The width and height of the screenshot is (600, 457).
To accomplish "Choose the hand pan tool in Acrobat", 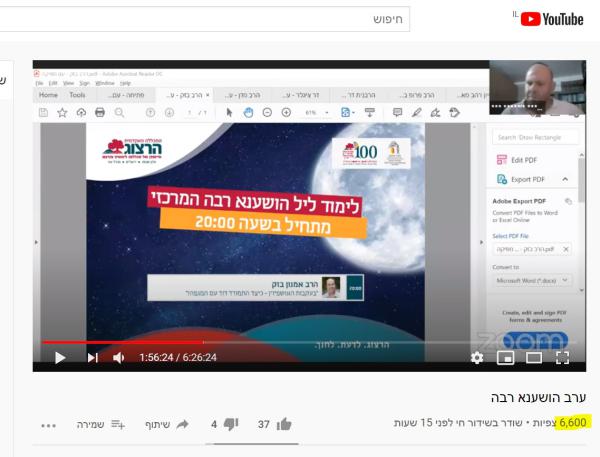I will [x=248, y=113].
